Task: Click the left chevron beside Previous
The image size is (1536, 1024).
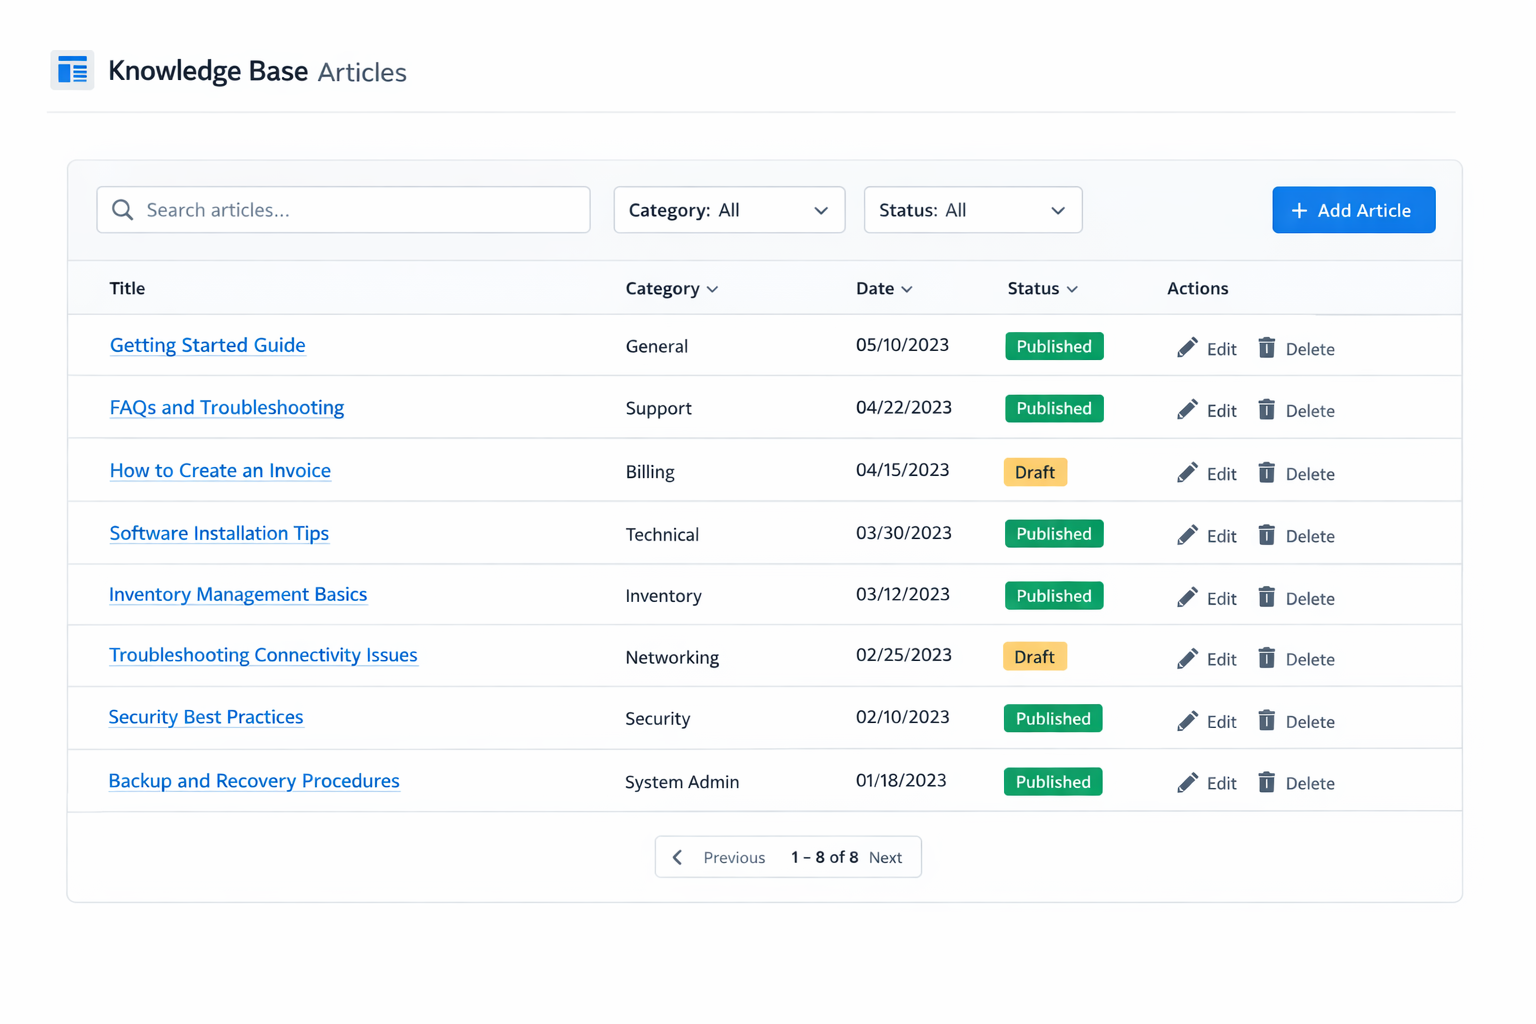Action: 677,857
